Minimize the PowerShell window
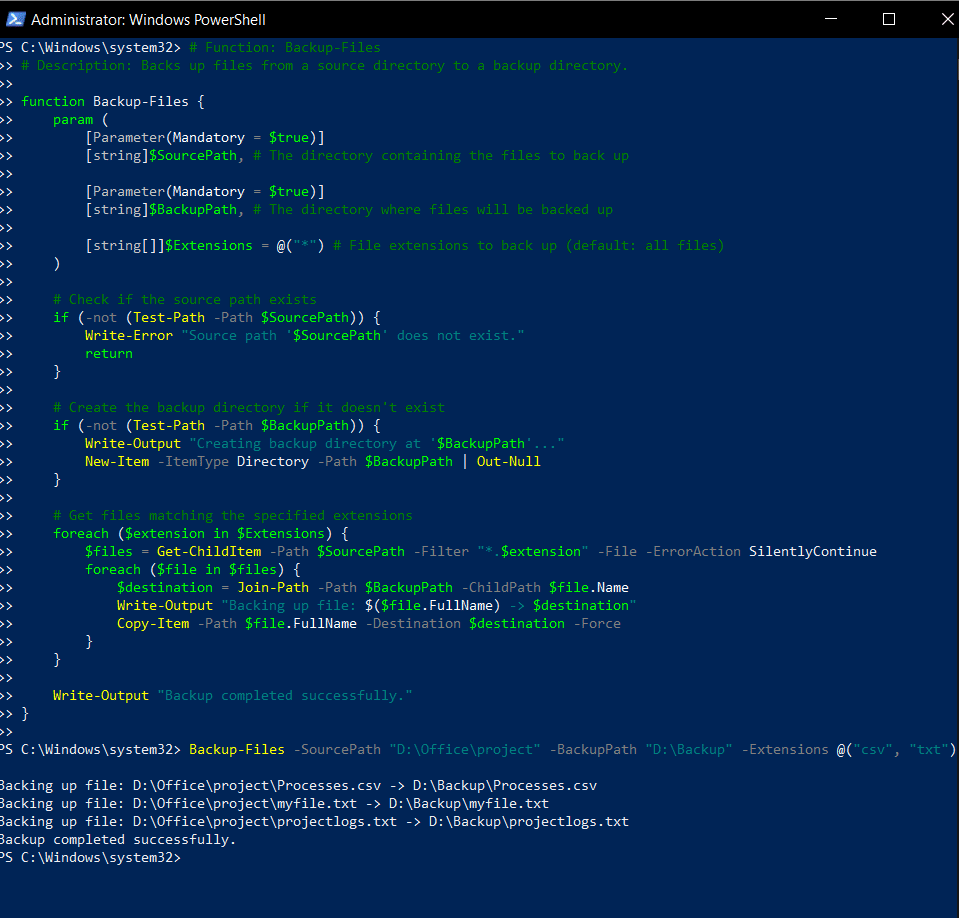 click(831, 19)
